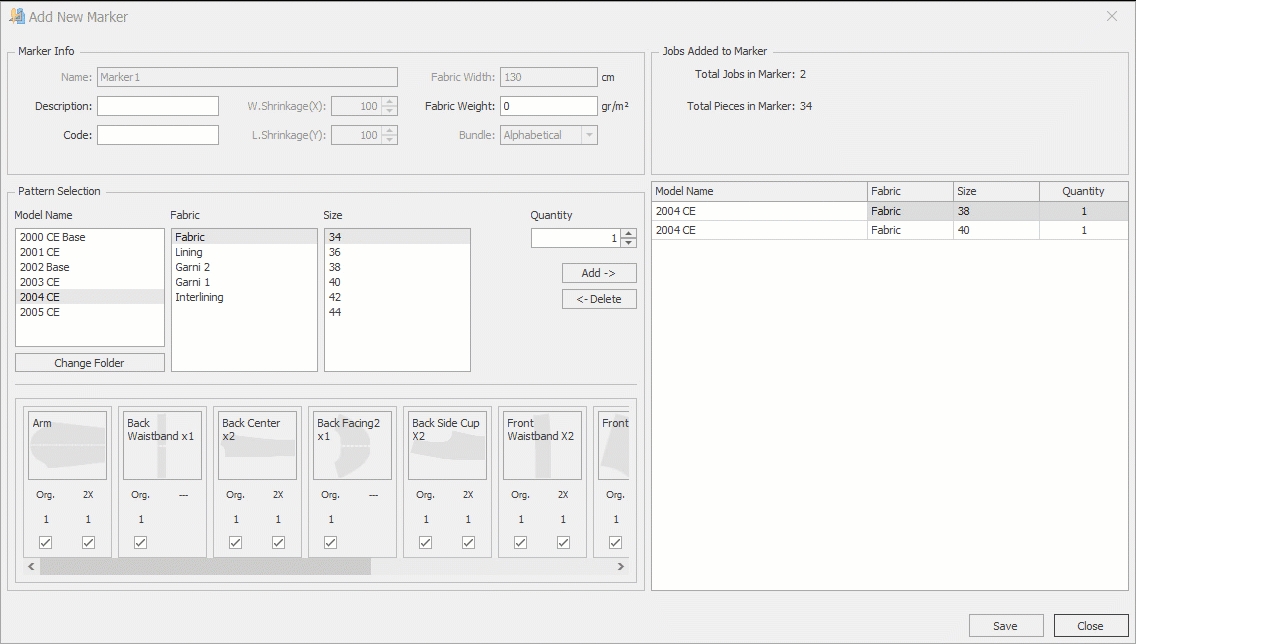Uncheck the Org. checkbox under Arm

click(x=45, y=542)
